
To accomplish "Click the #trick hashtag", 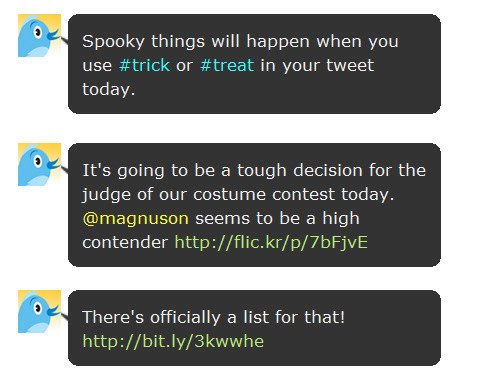I will tap(144, 65).
